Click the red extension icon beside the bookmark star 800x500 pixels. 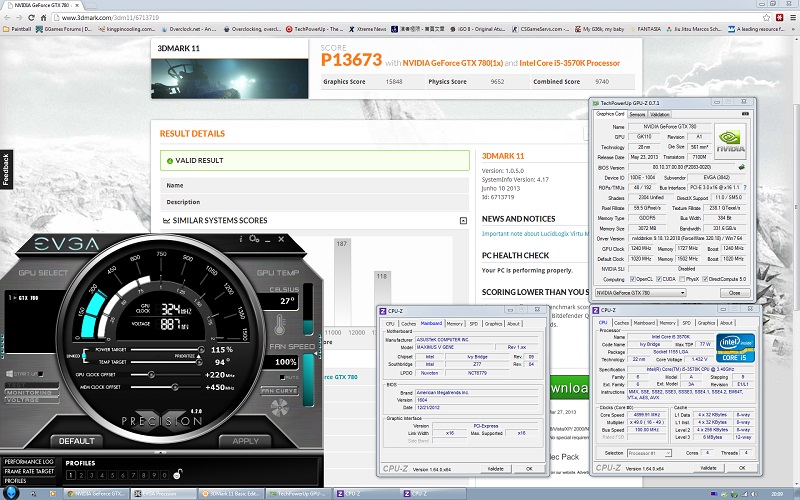point(780,17)
